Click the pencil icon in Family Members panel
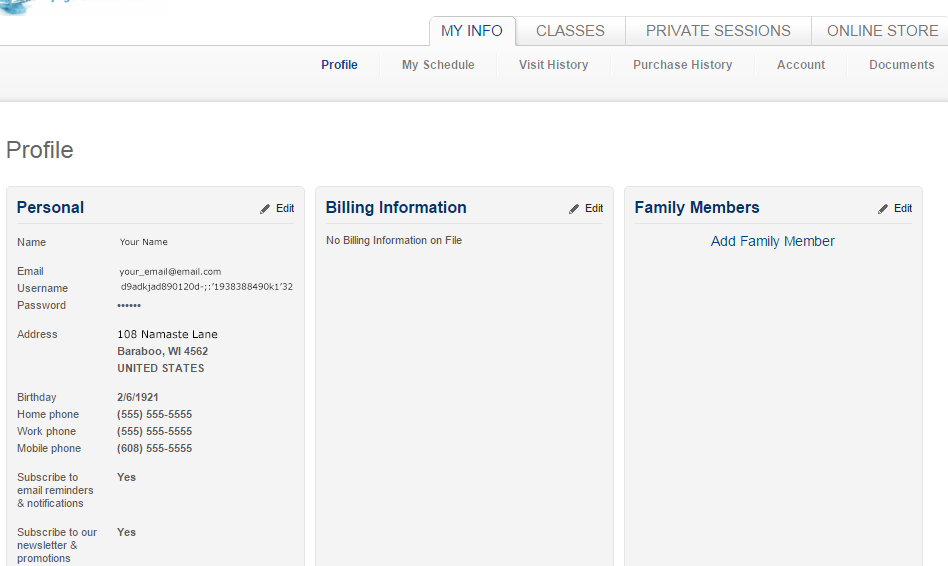The height and width of the screenshot is (566, 948). pos(883,209)
